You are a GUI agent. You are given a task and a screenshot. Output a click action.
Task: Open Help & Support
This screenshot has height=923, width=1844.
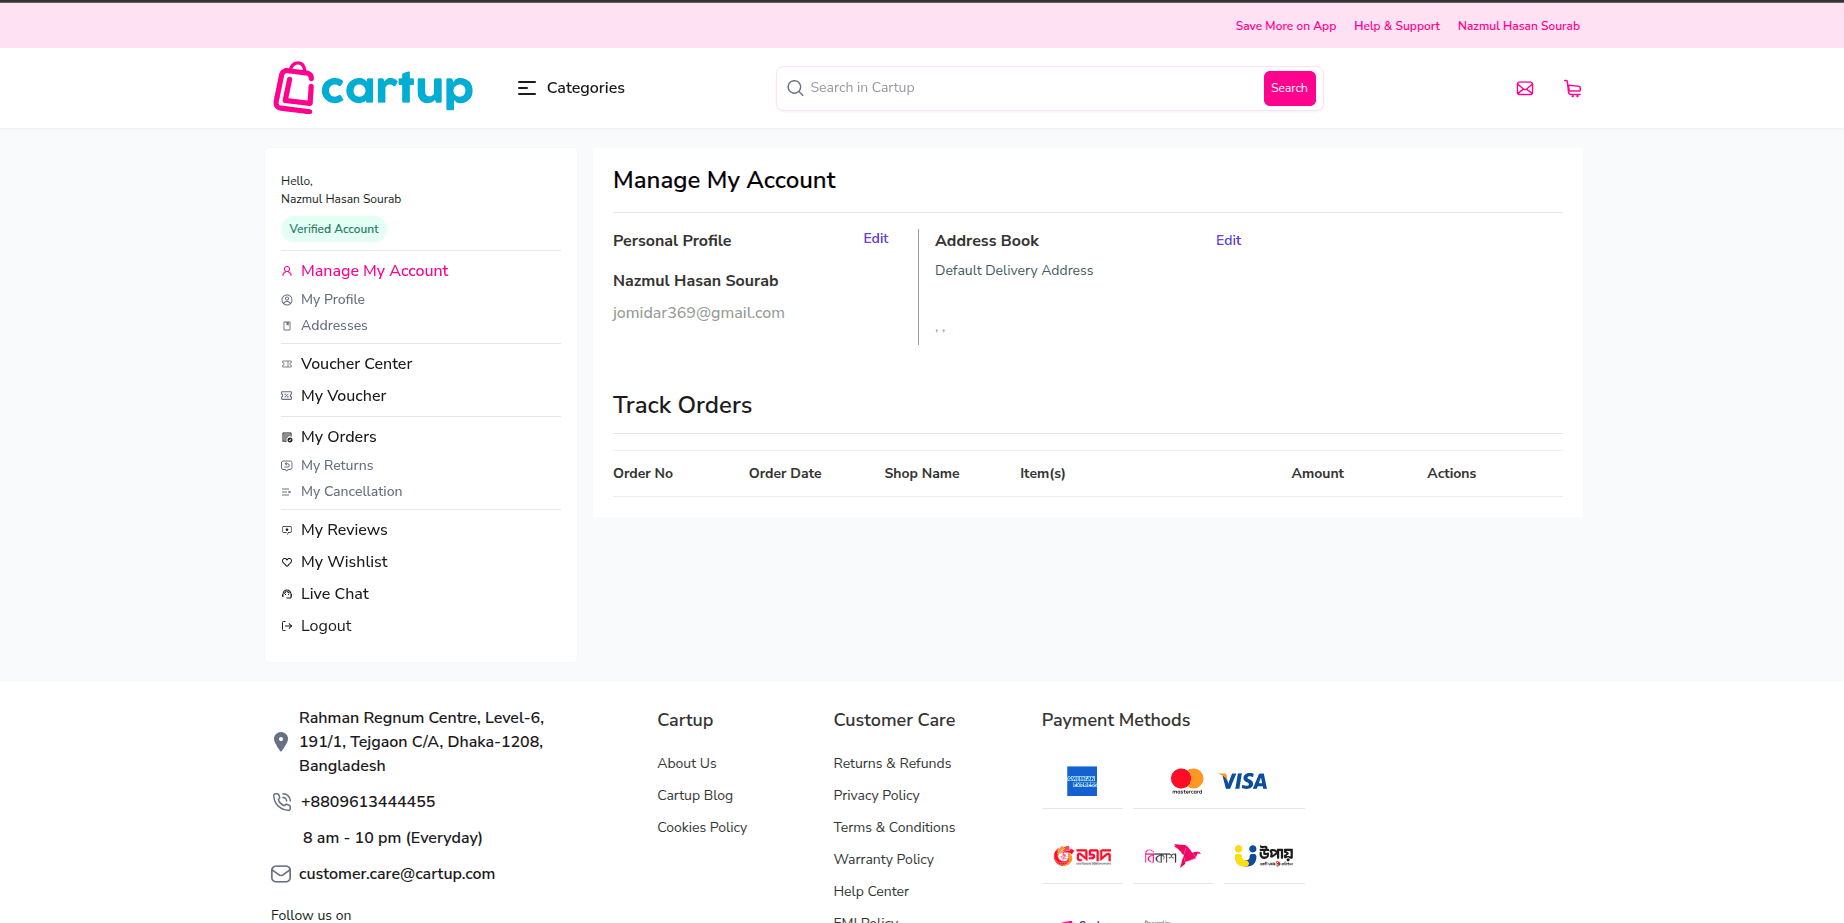click(1396, 26)
